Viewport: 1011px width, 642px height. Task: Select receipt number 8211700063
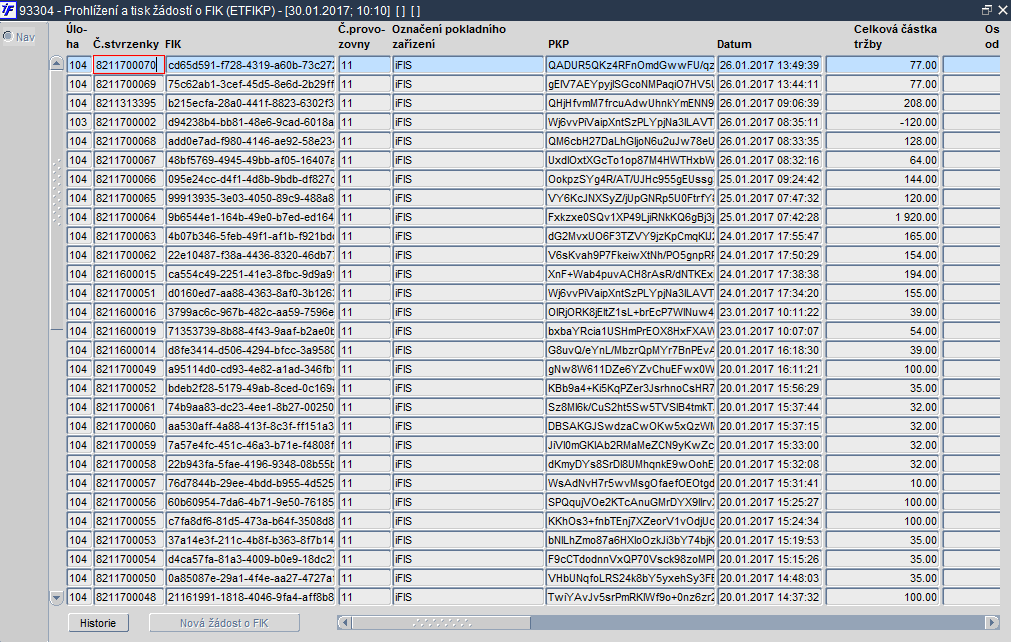tap(129, 236)
